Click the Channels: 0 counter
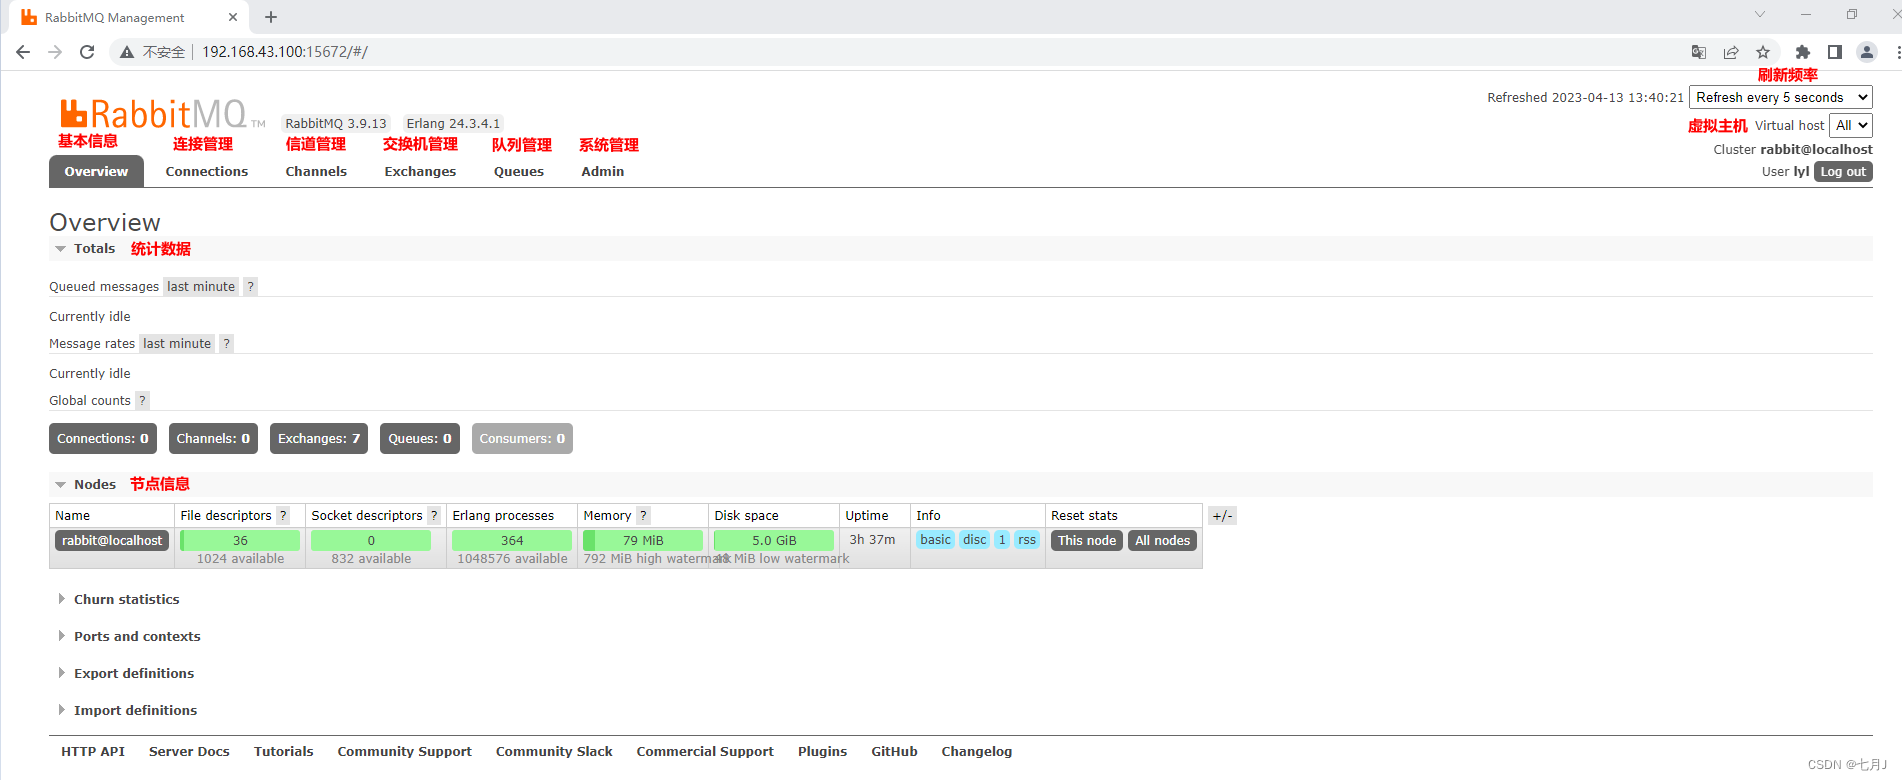The height and width of the screenshot is (780, 1902). 213,438
